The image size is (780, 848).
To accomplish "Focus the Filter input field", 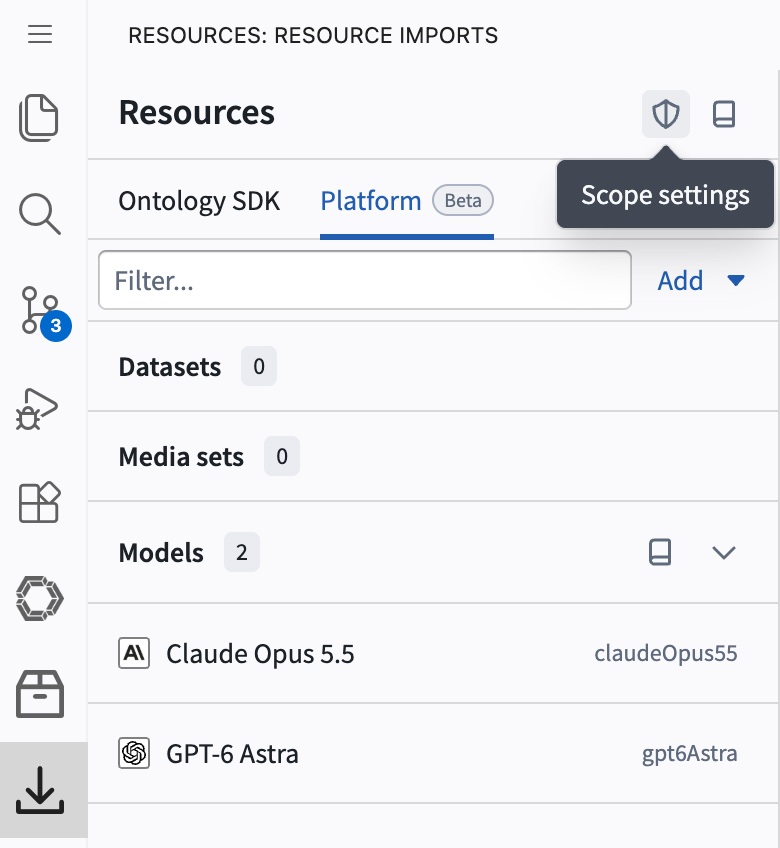I will [x=365, y=280].
